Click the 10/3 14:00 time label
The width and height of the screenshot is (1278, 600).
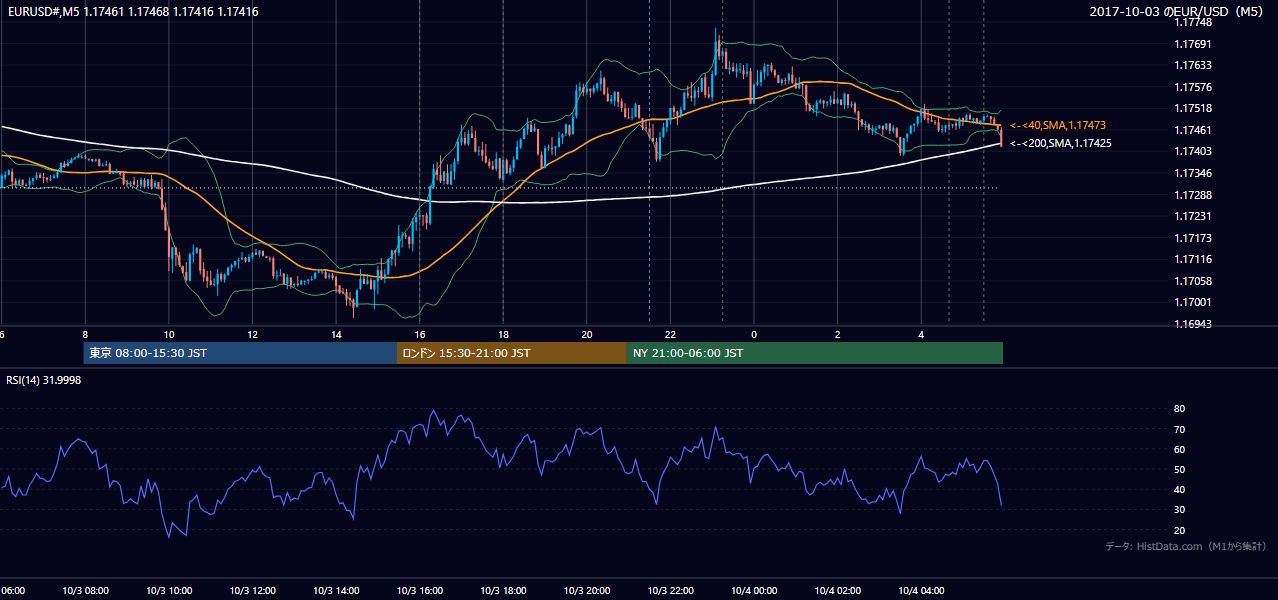(336, 590)
